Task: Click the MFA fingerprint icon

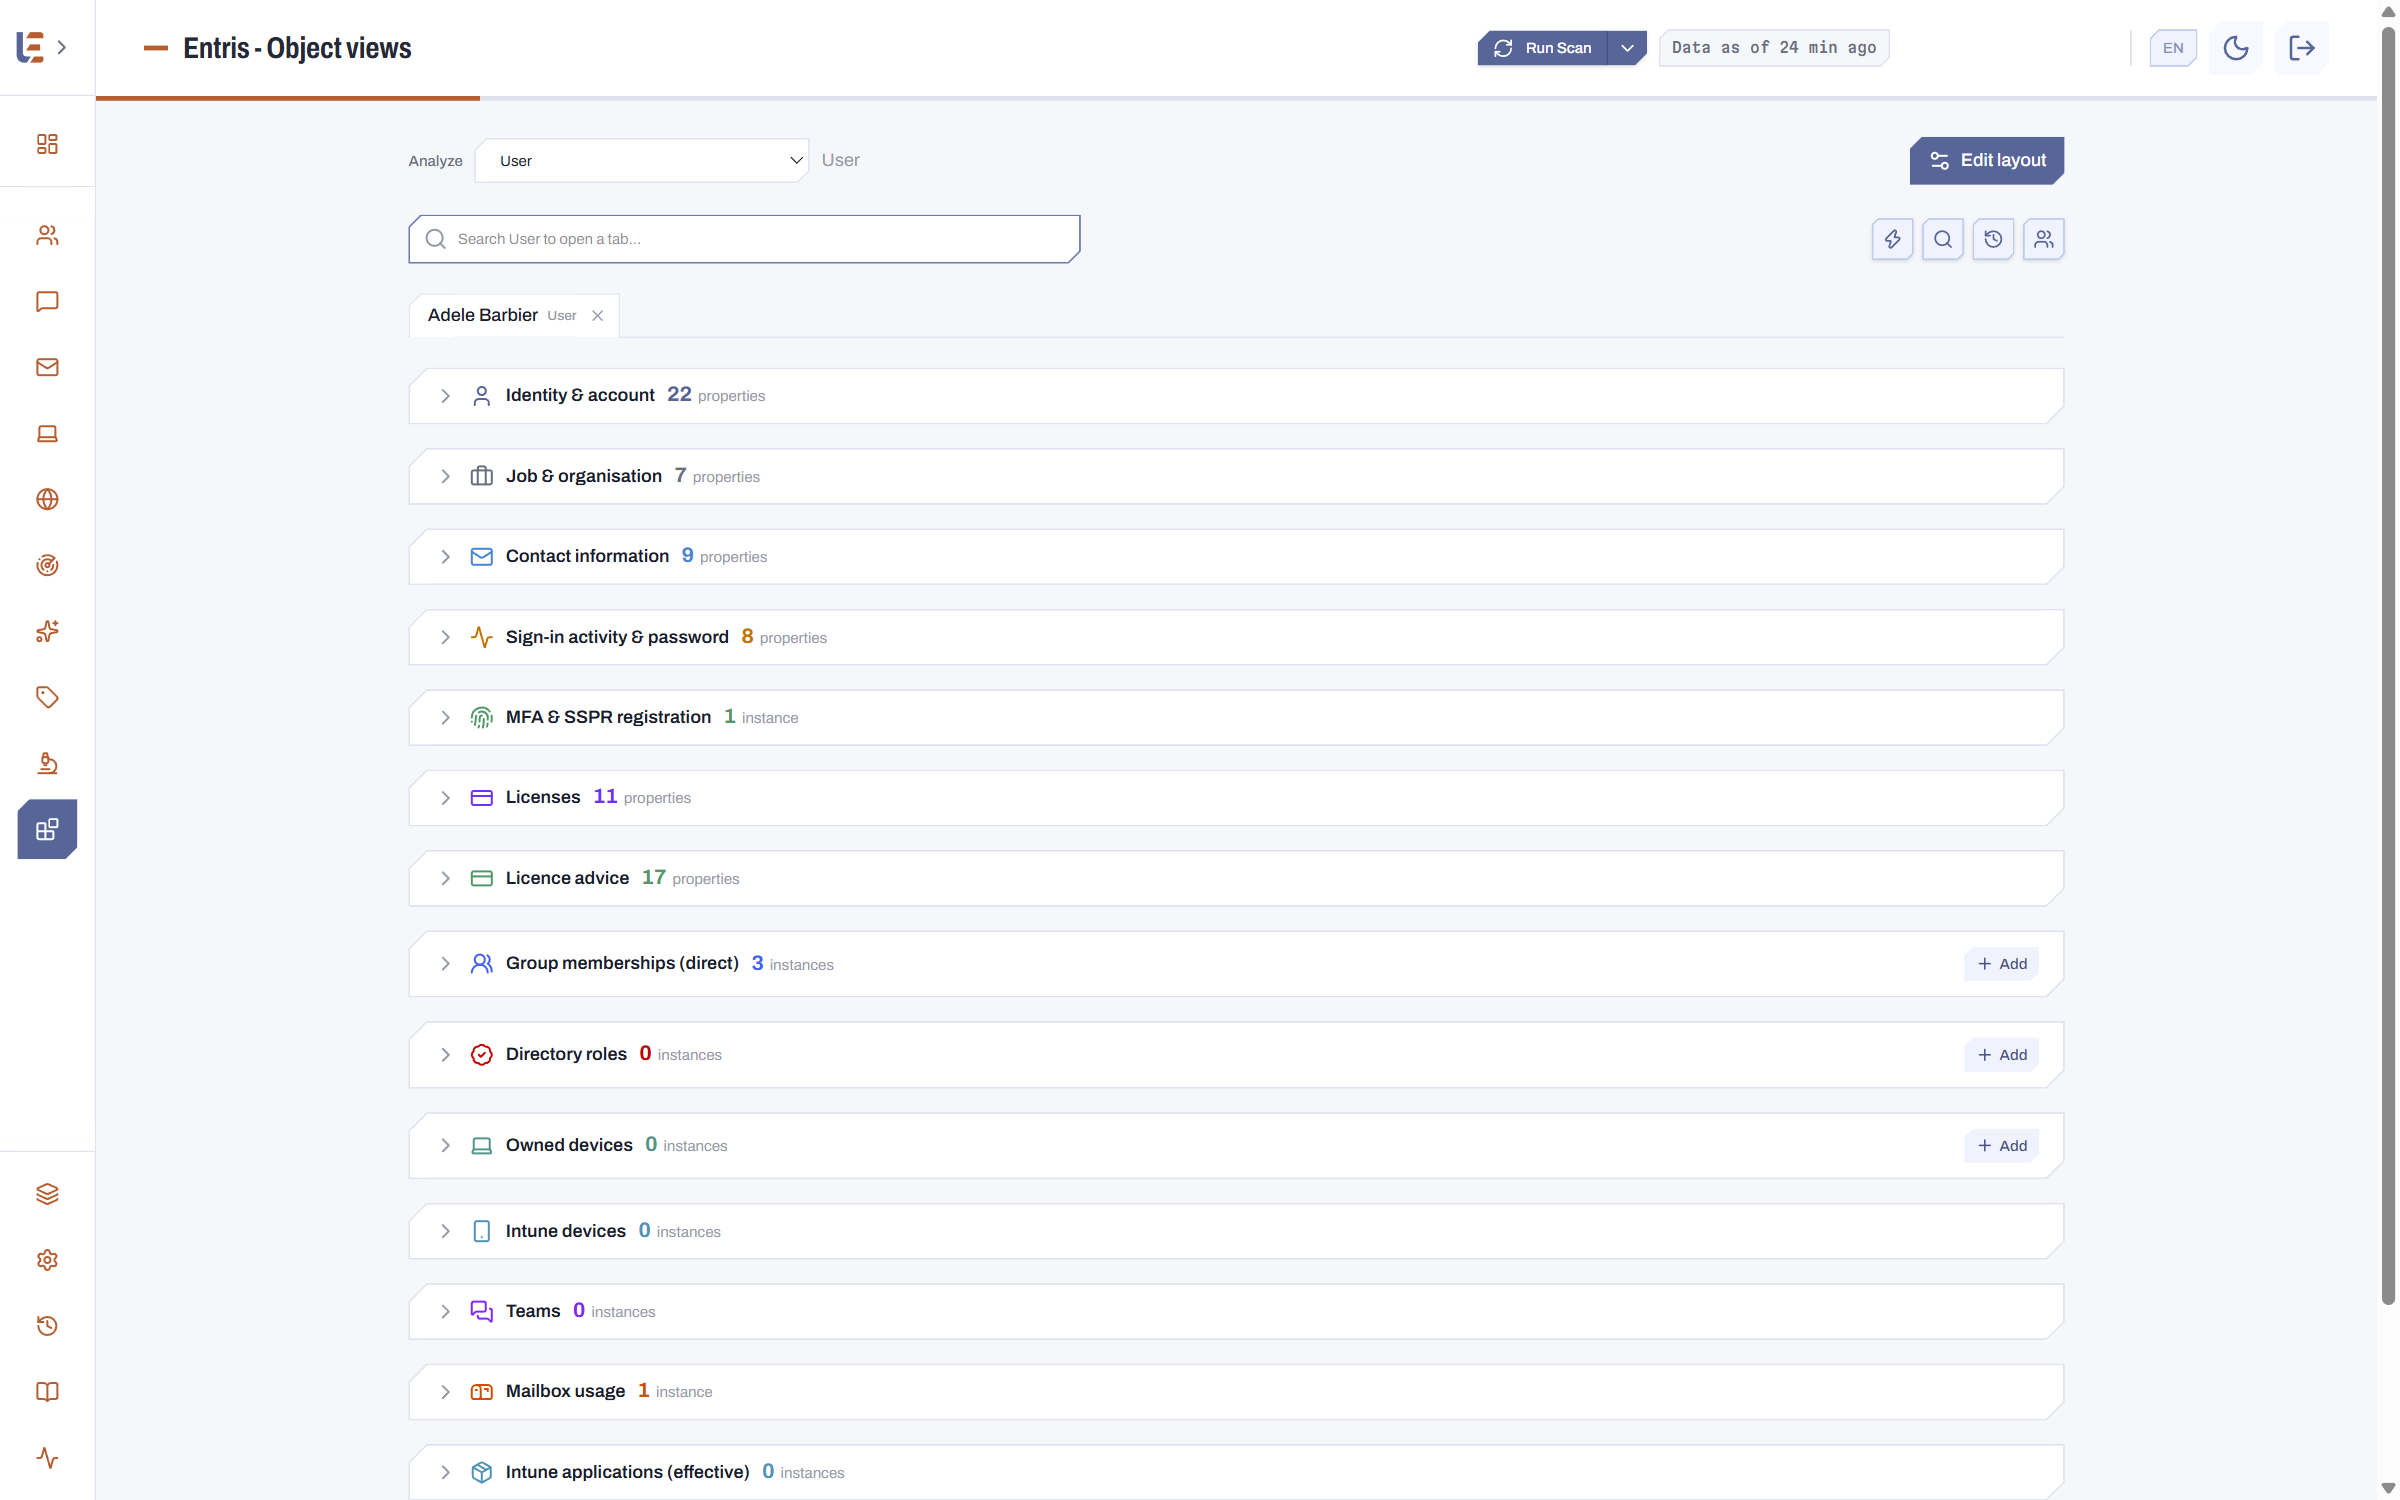Action: click(x=481, y=717)
